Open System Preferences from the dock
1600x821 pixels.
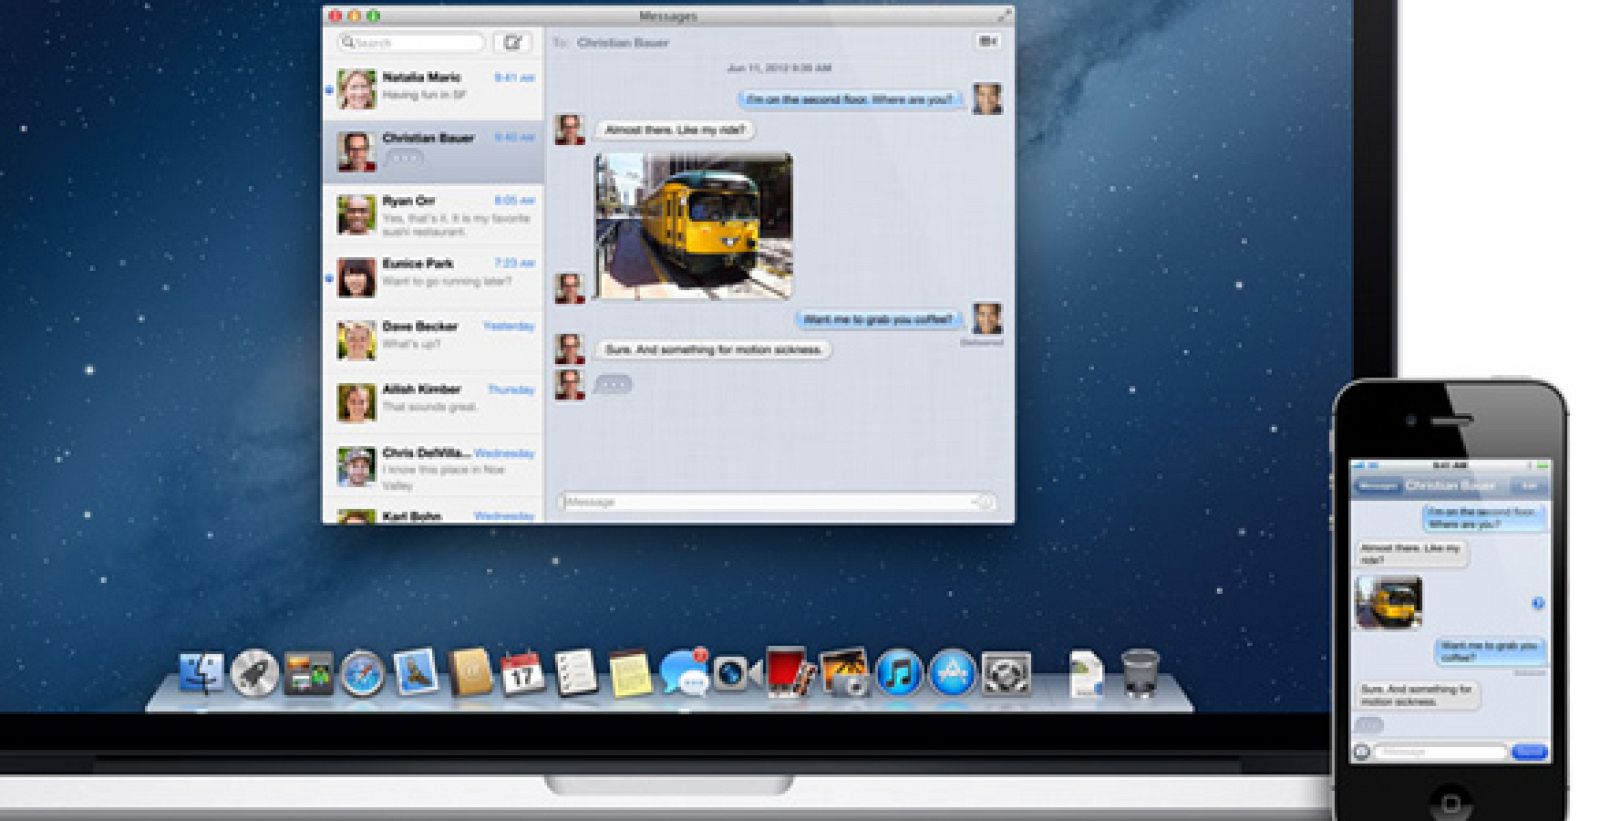click(x=1005, y=673)
